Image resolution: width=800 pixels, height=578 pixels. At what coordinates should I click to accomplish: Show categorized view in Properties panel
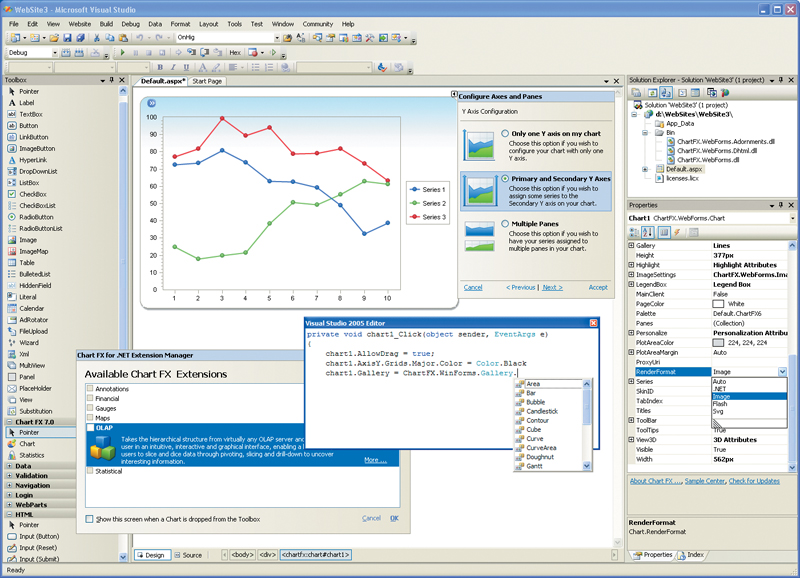634,233
